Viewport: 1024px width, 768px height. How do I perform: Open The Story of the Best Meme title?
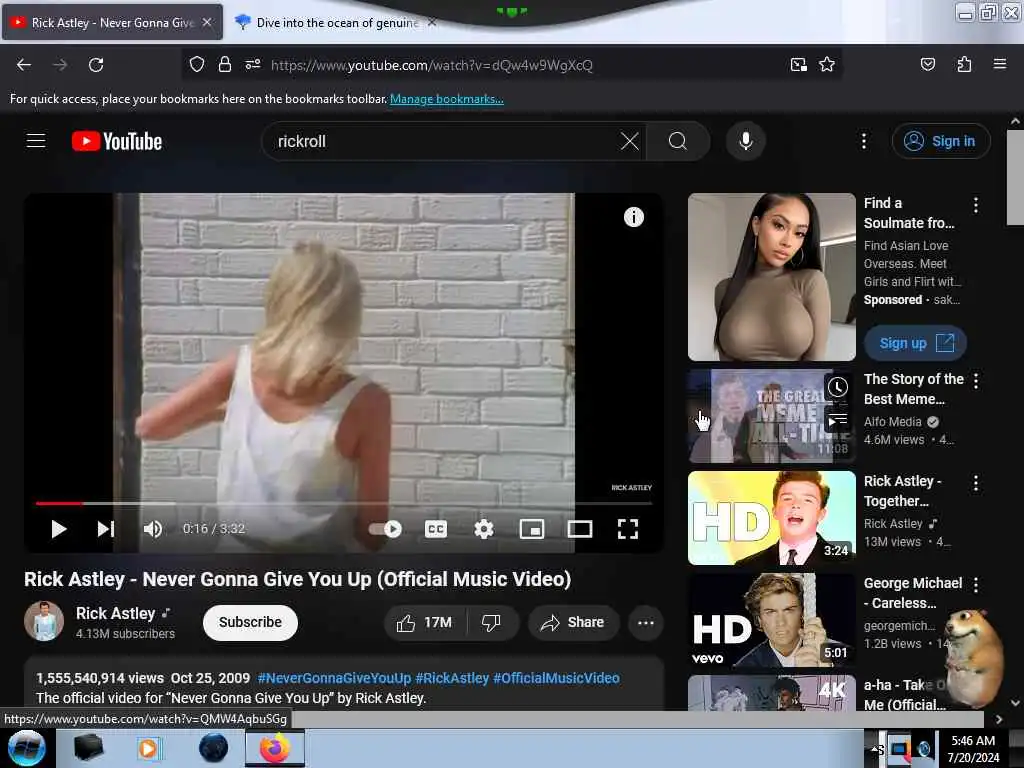point(914,389)
